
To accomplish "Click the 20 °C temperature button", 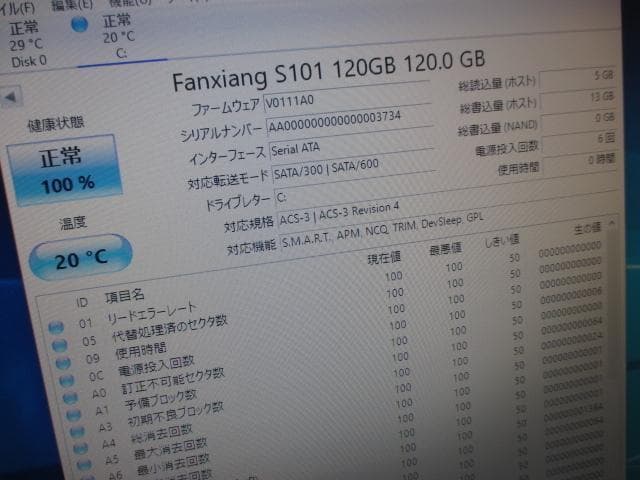I will 80,259.
